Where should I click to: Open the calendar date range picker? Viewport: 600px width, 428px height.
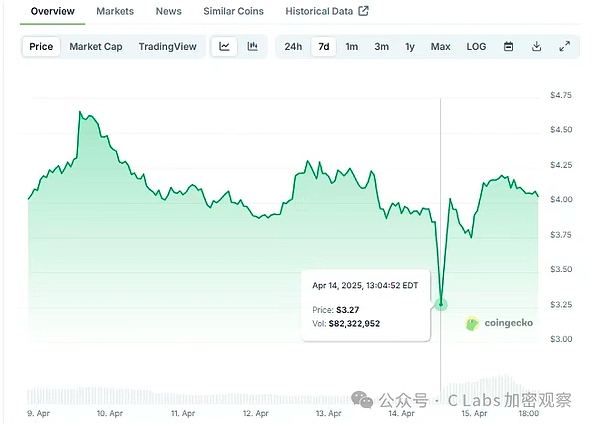(x=508, y=46)
